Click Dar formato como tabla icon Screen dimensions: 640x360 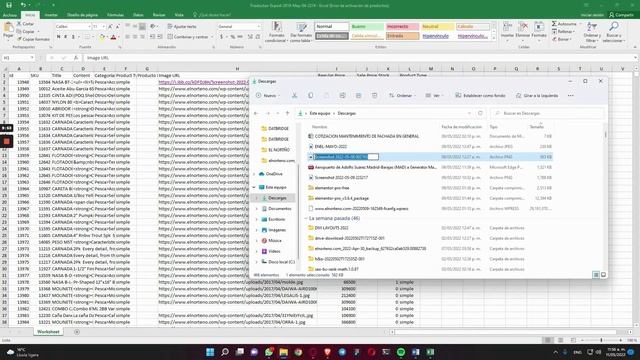coord(301,32)
